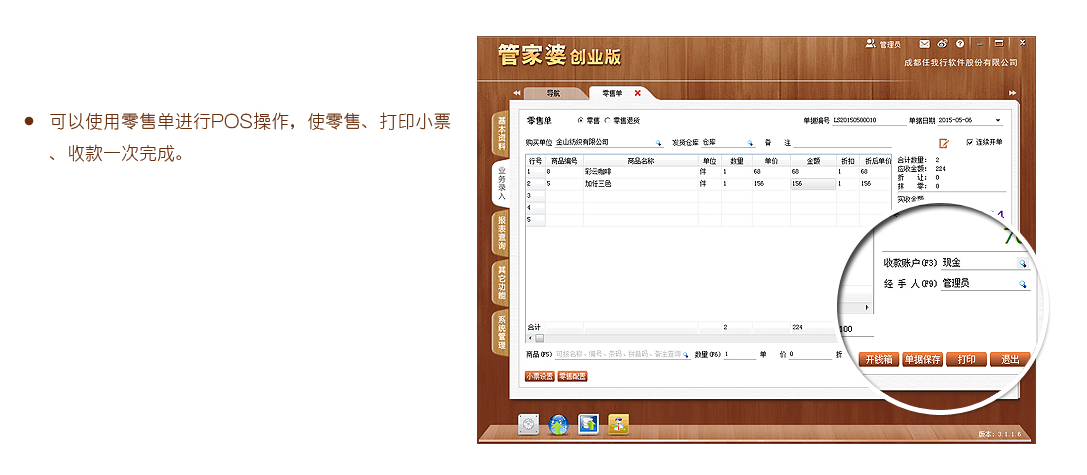The image size is (1087, 475).
Task: Open the 业务录入 side tab
Action: point(501,182)
